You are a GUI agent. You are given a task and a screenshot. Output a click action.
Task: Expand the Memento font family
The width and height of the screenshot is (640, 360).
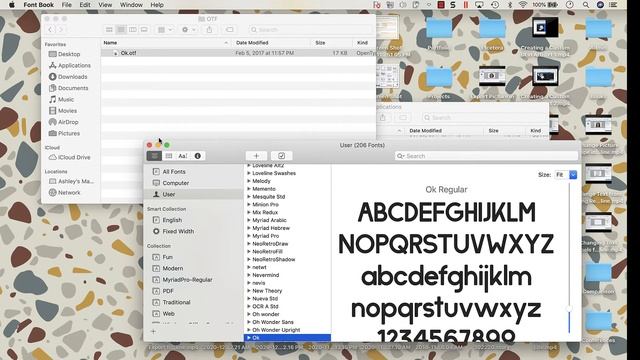point(249,189)
